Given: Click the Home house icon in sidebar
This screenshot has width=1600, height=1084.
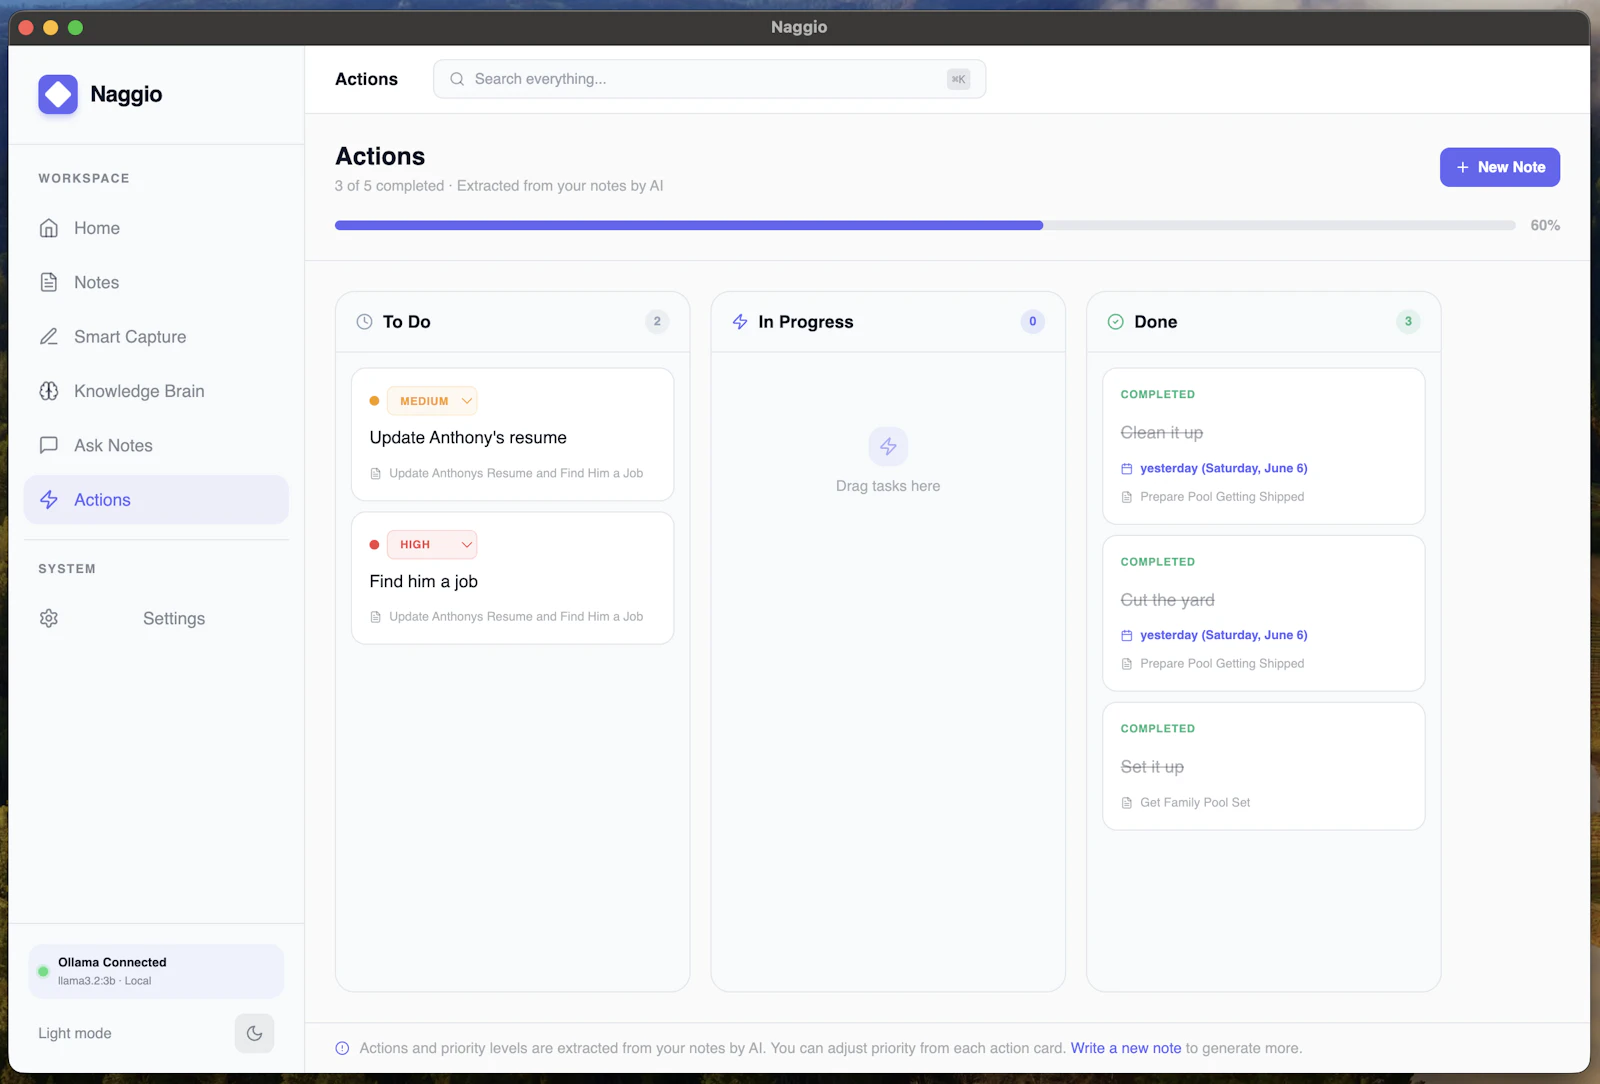Looking at the screenshot, I should [x=49, y=228].
